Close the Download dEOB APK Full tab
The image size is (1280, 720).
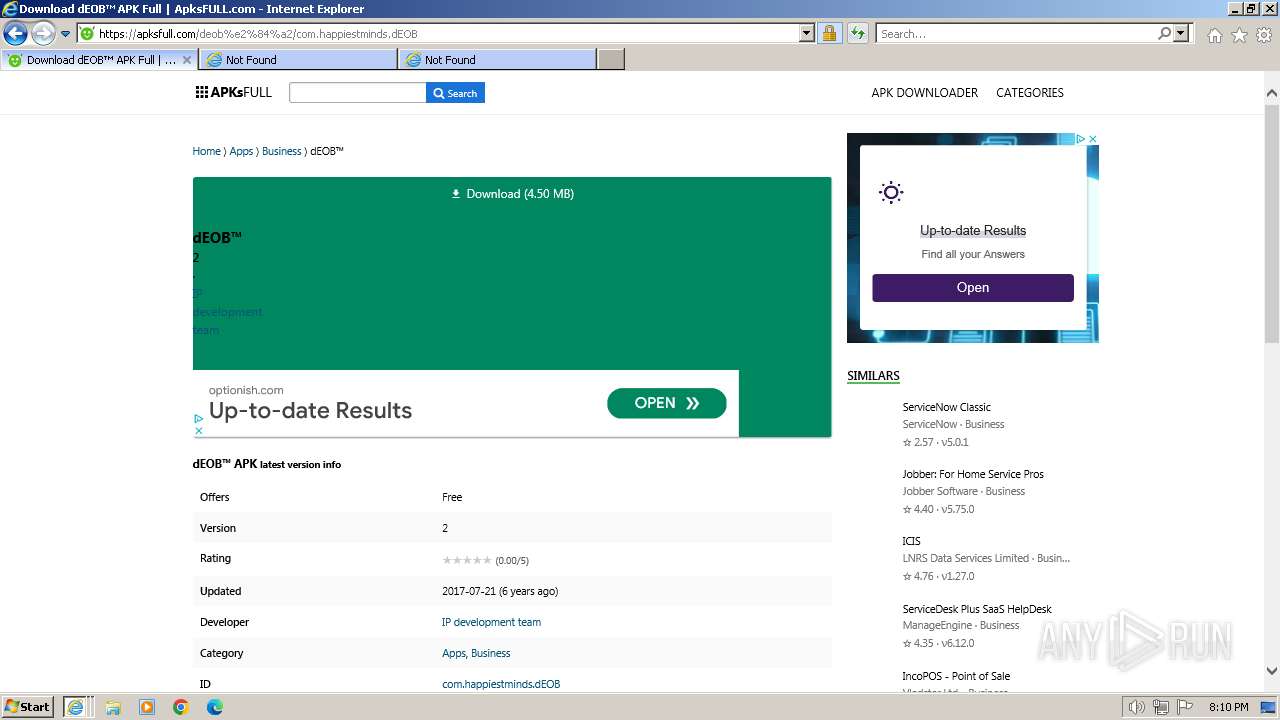click(186, 60)
